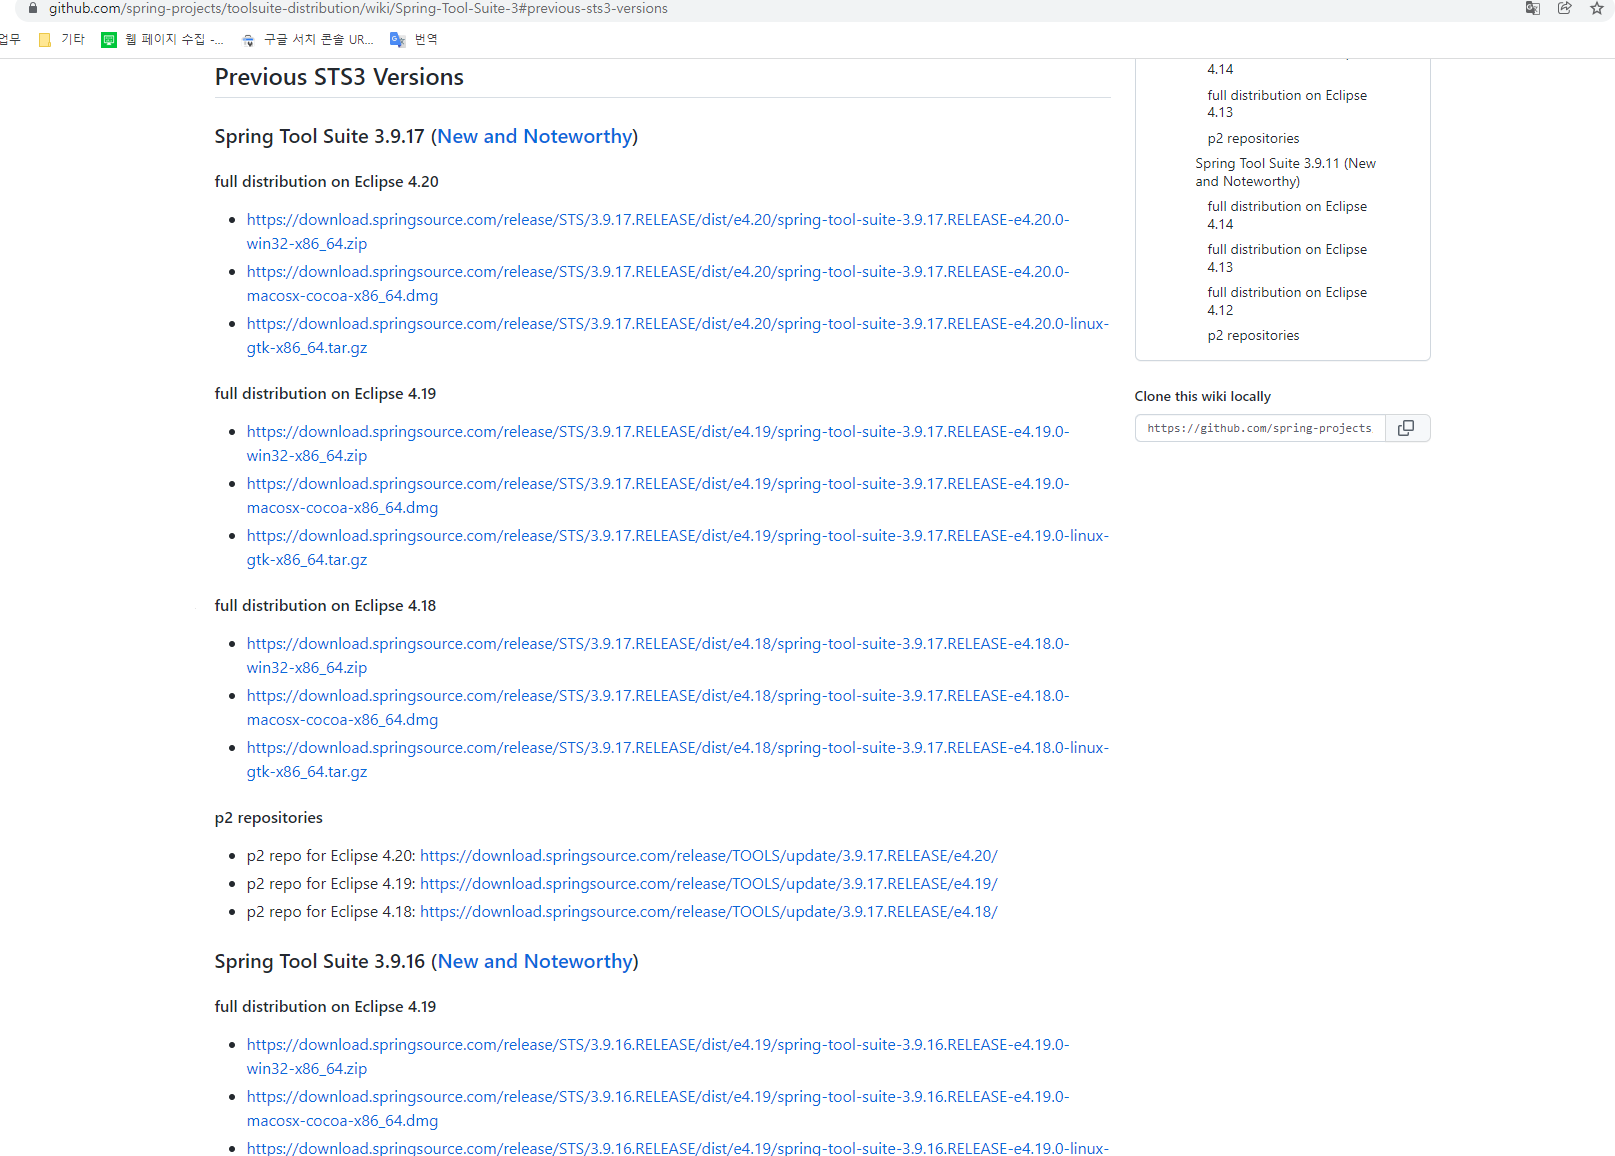This screenshot has height=1156, width=1615.
Task: Bookmark this page with the star icon
Action: tap(1597, 8)
